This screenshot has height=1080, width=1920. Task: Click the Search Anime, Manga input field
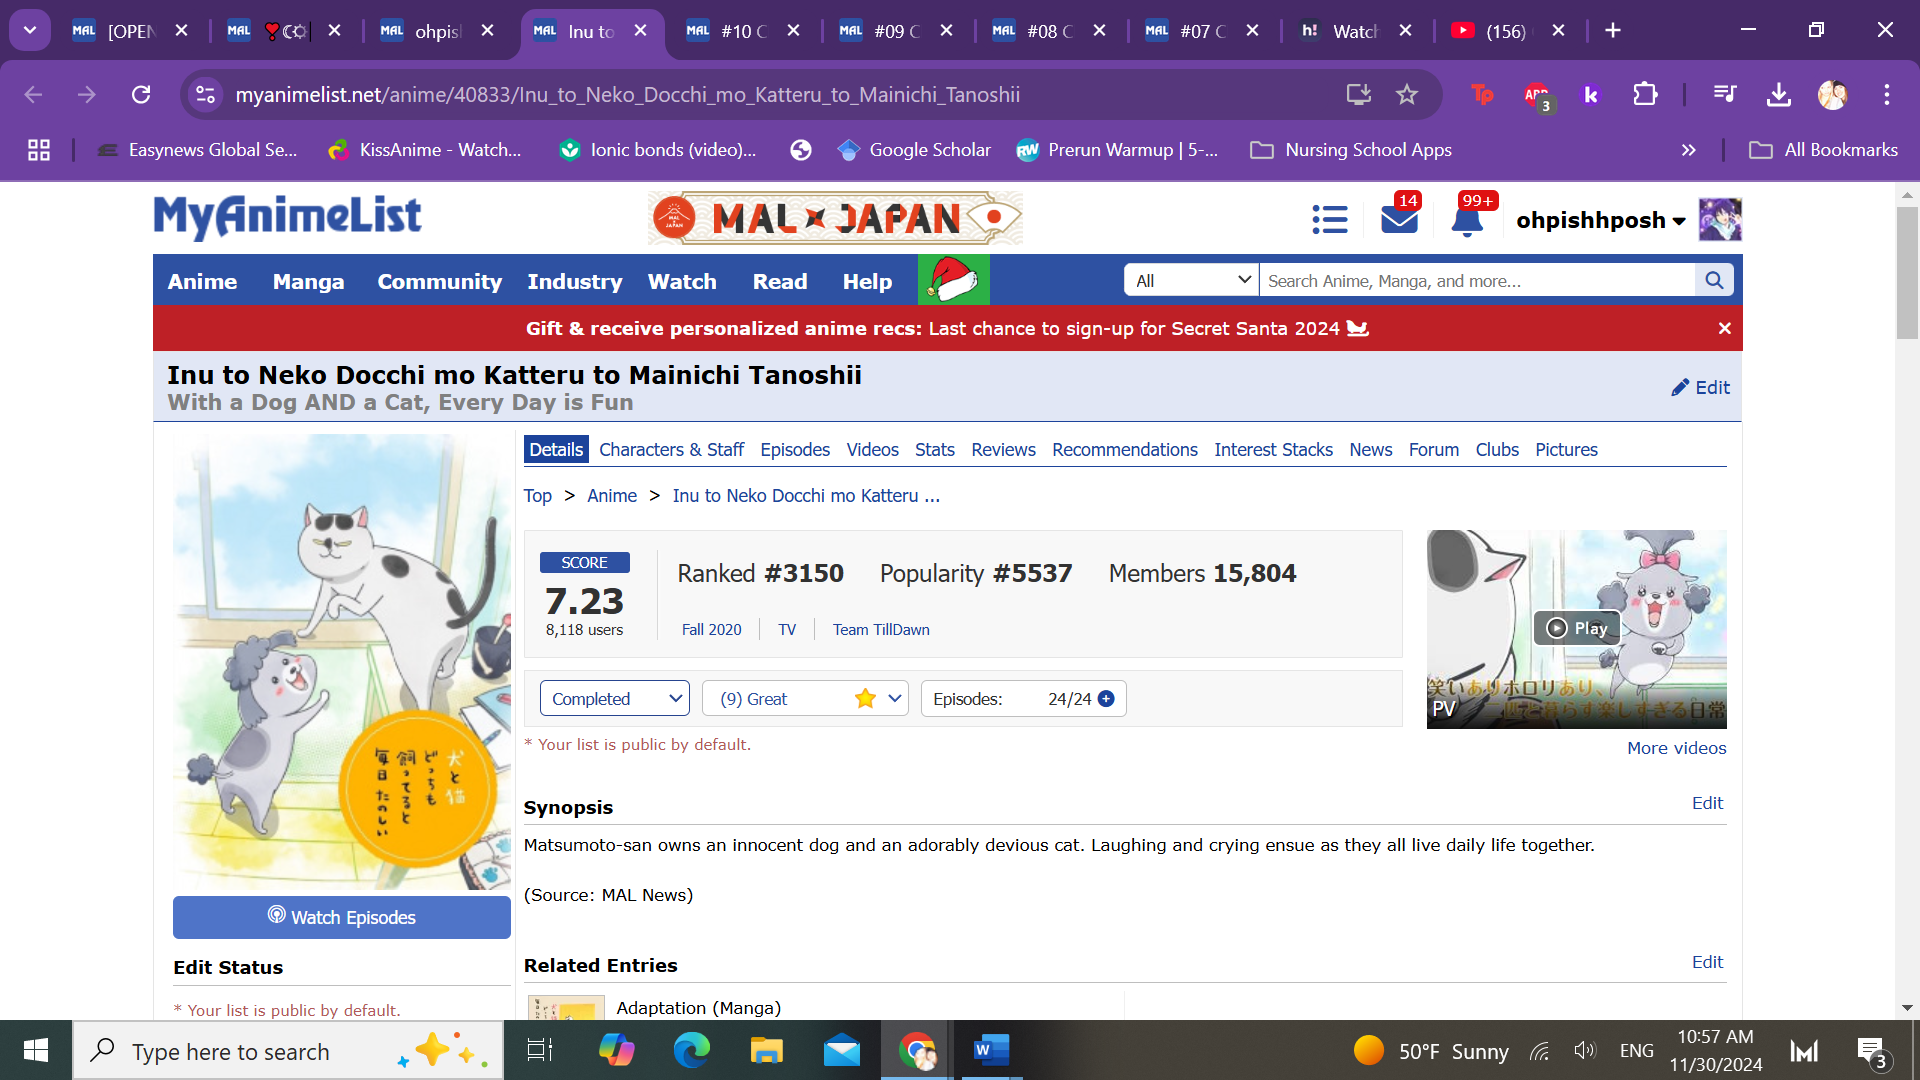pos(1475,281)
